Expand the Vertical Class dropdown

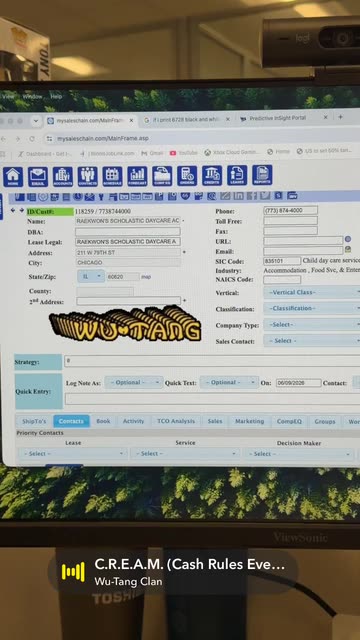(312, 292)
